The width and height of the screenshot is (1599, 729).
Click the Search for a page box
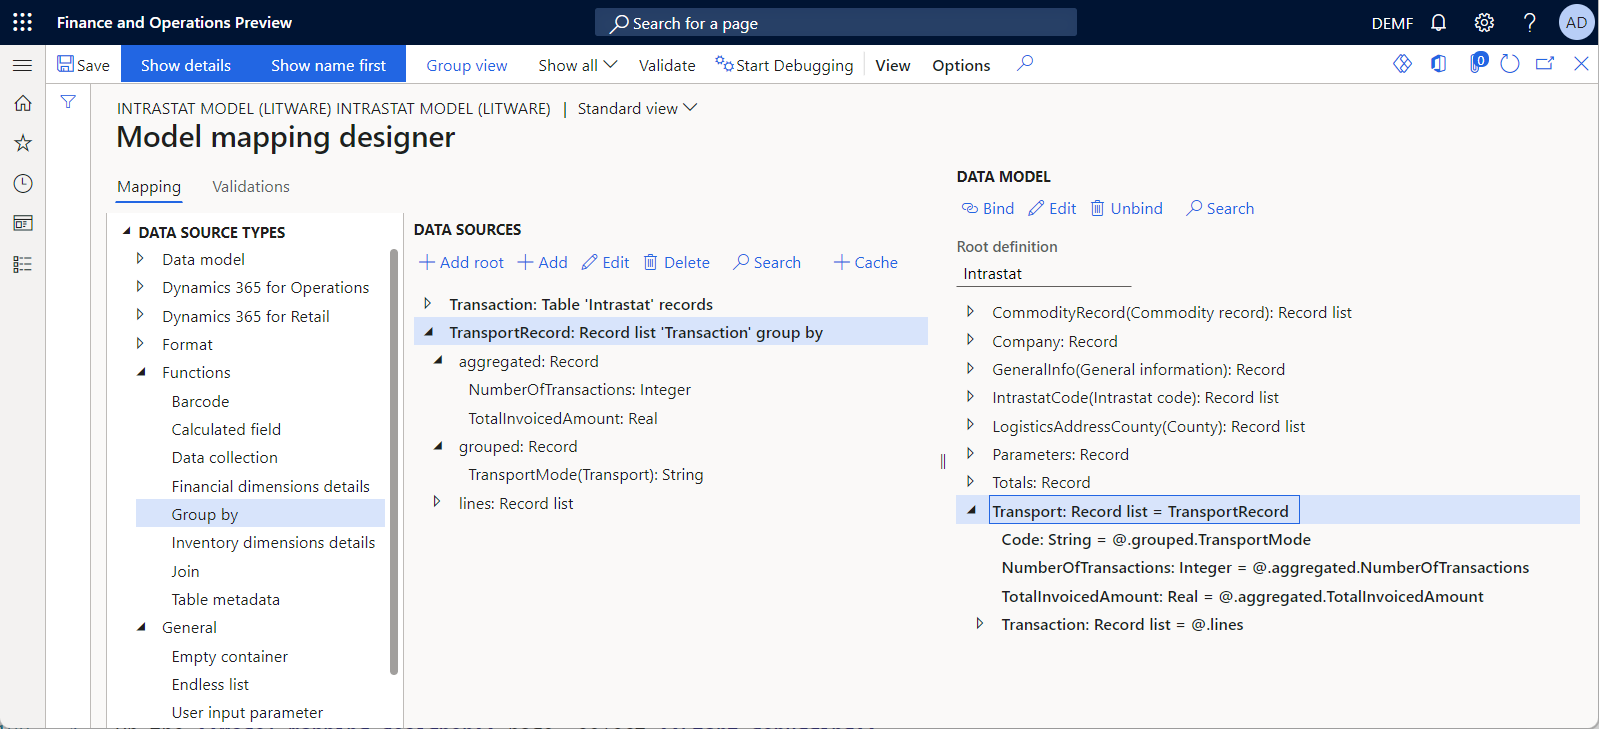click(x=836, y=22)
